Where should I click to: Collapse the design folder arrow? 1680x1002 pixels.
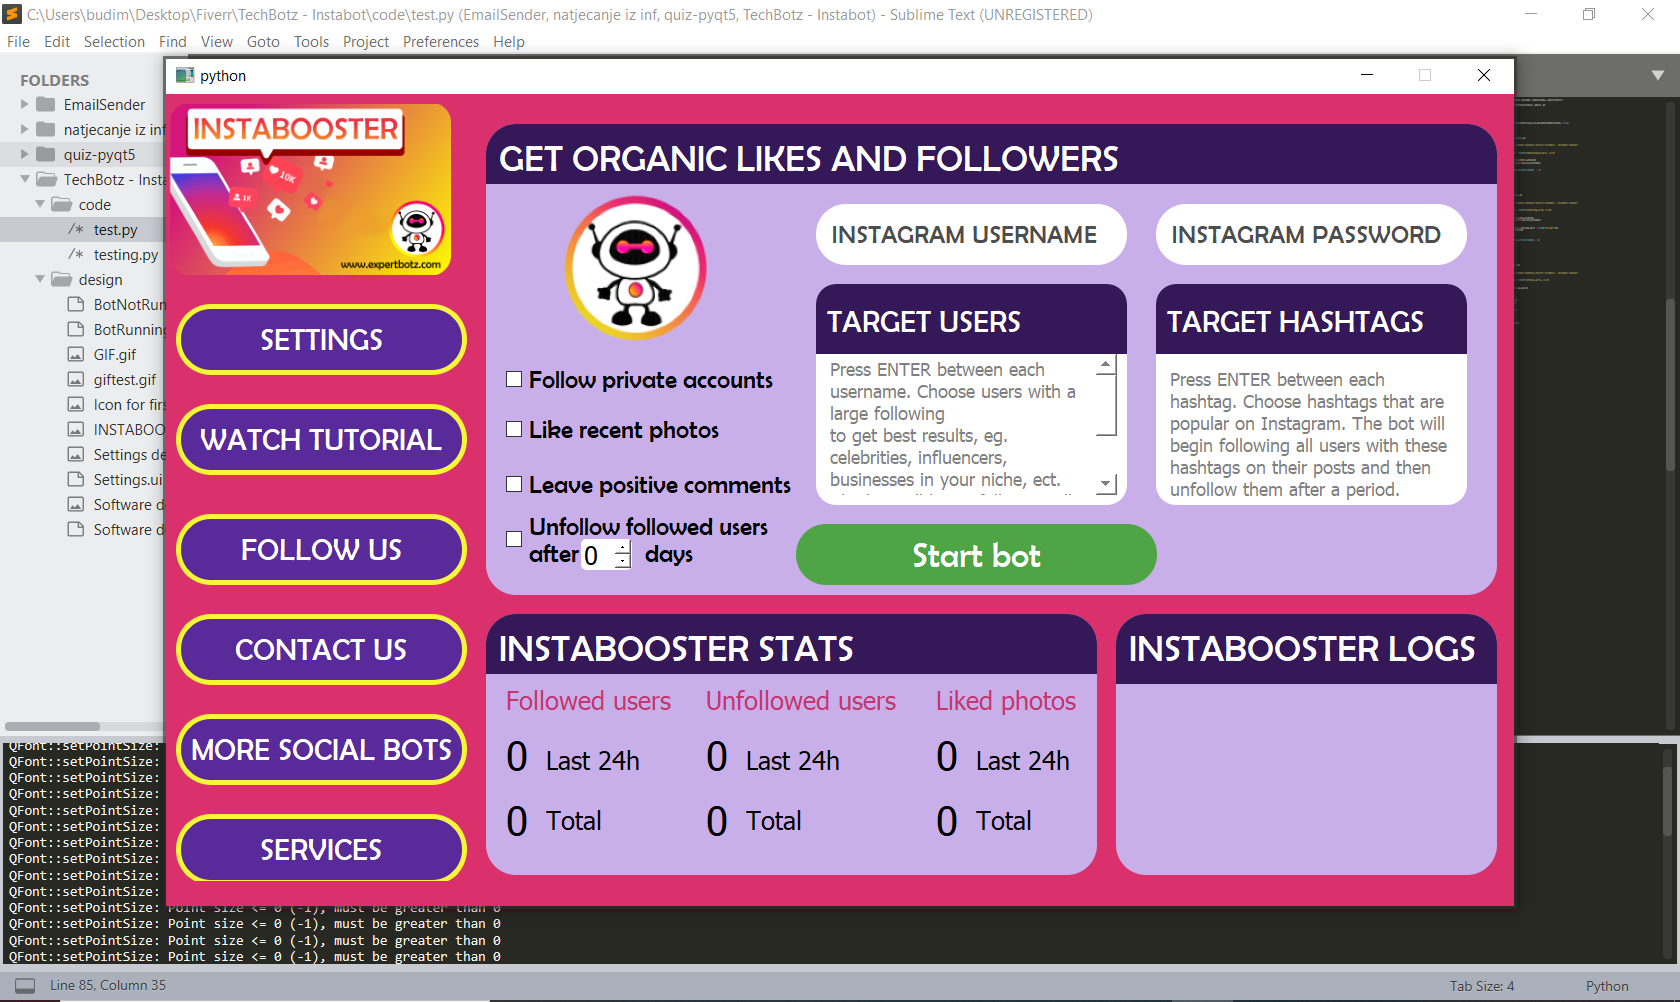40,279
